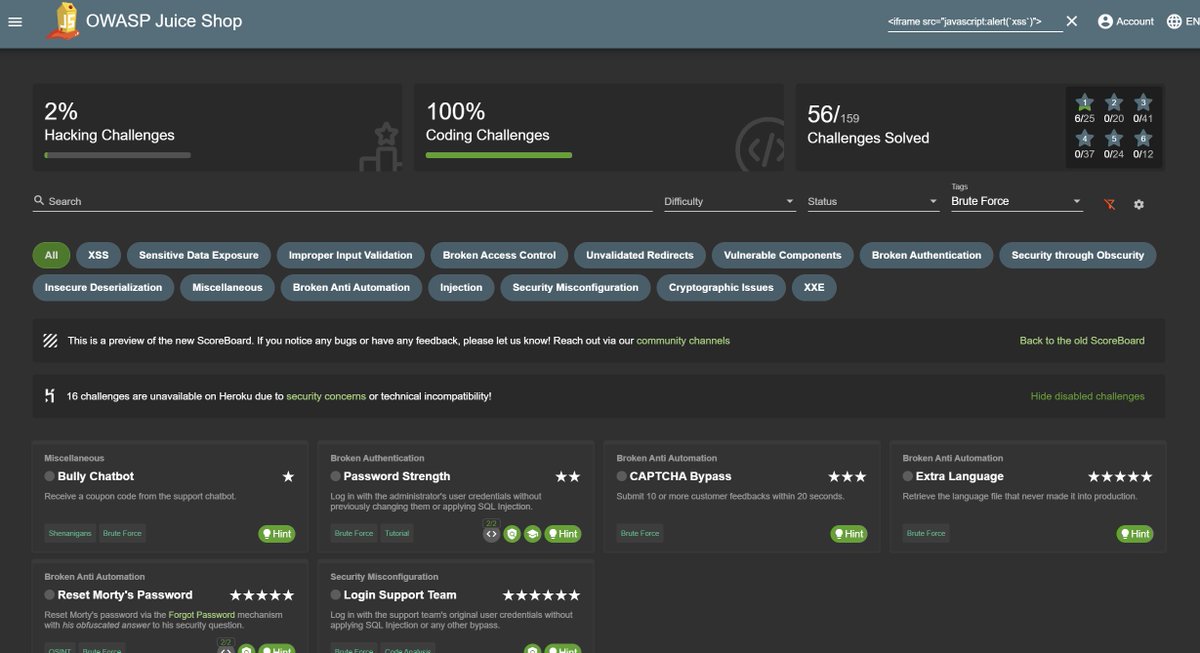Click the Coding Challenges progress bar

(x=499, y=155)
